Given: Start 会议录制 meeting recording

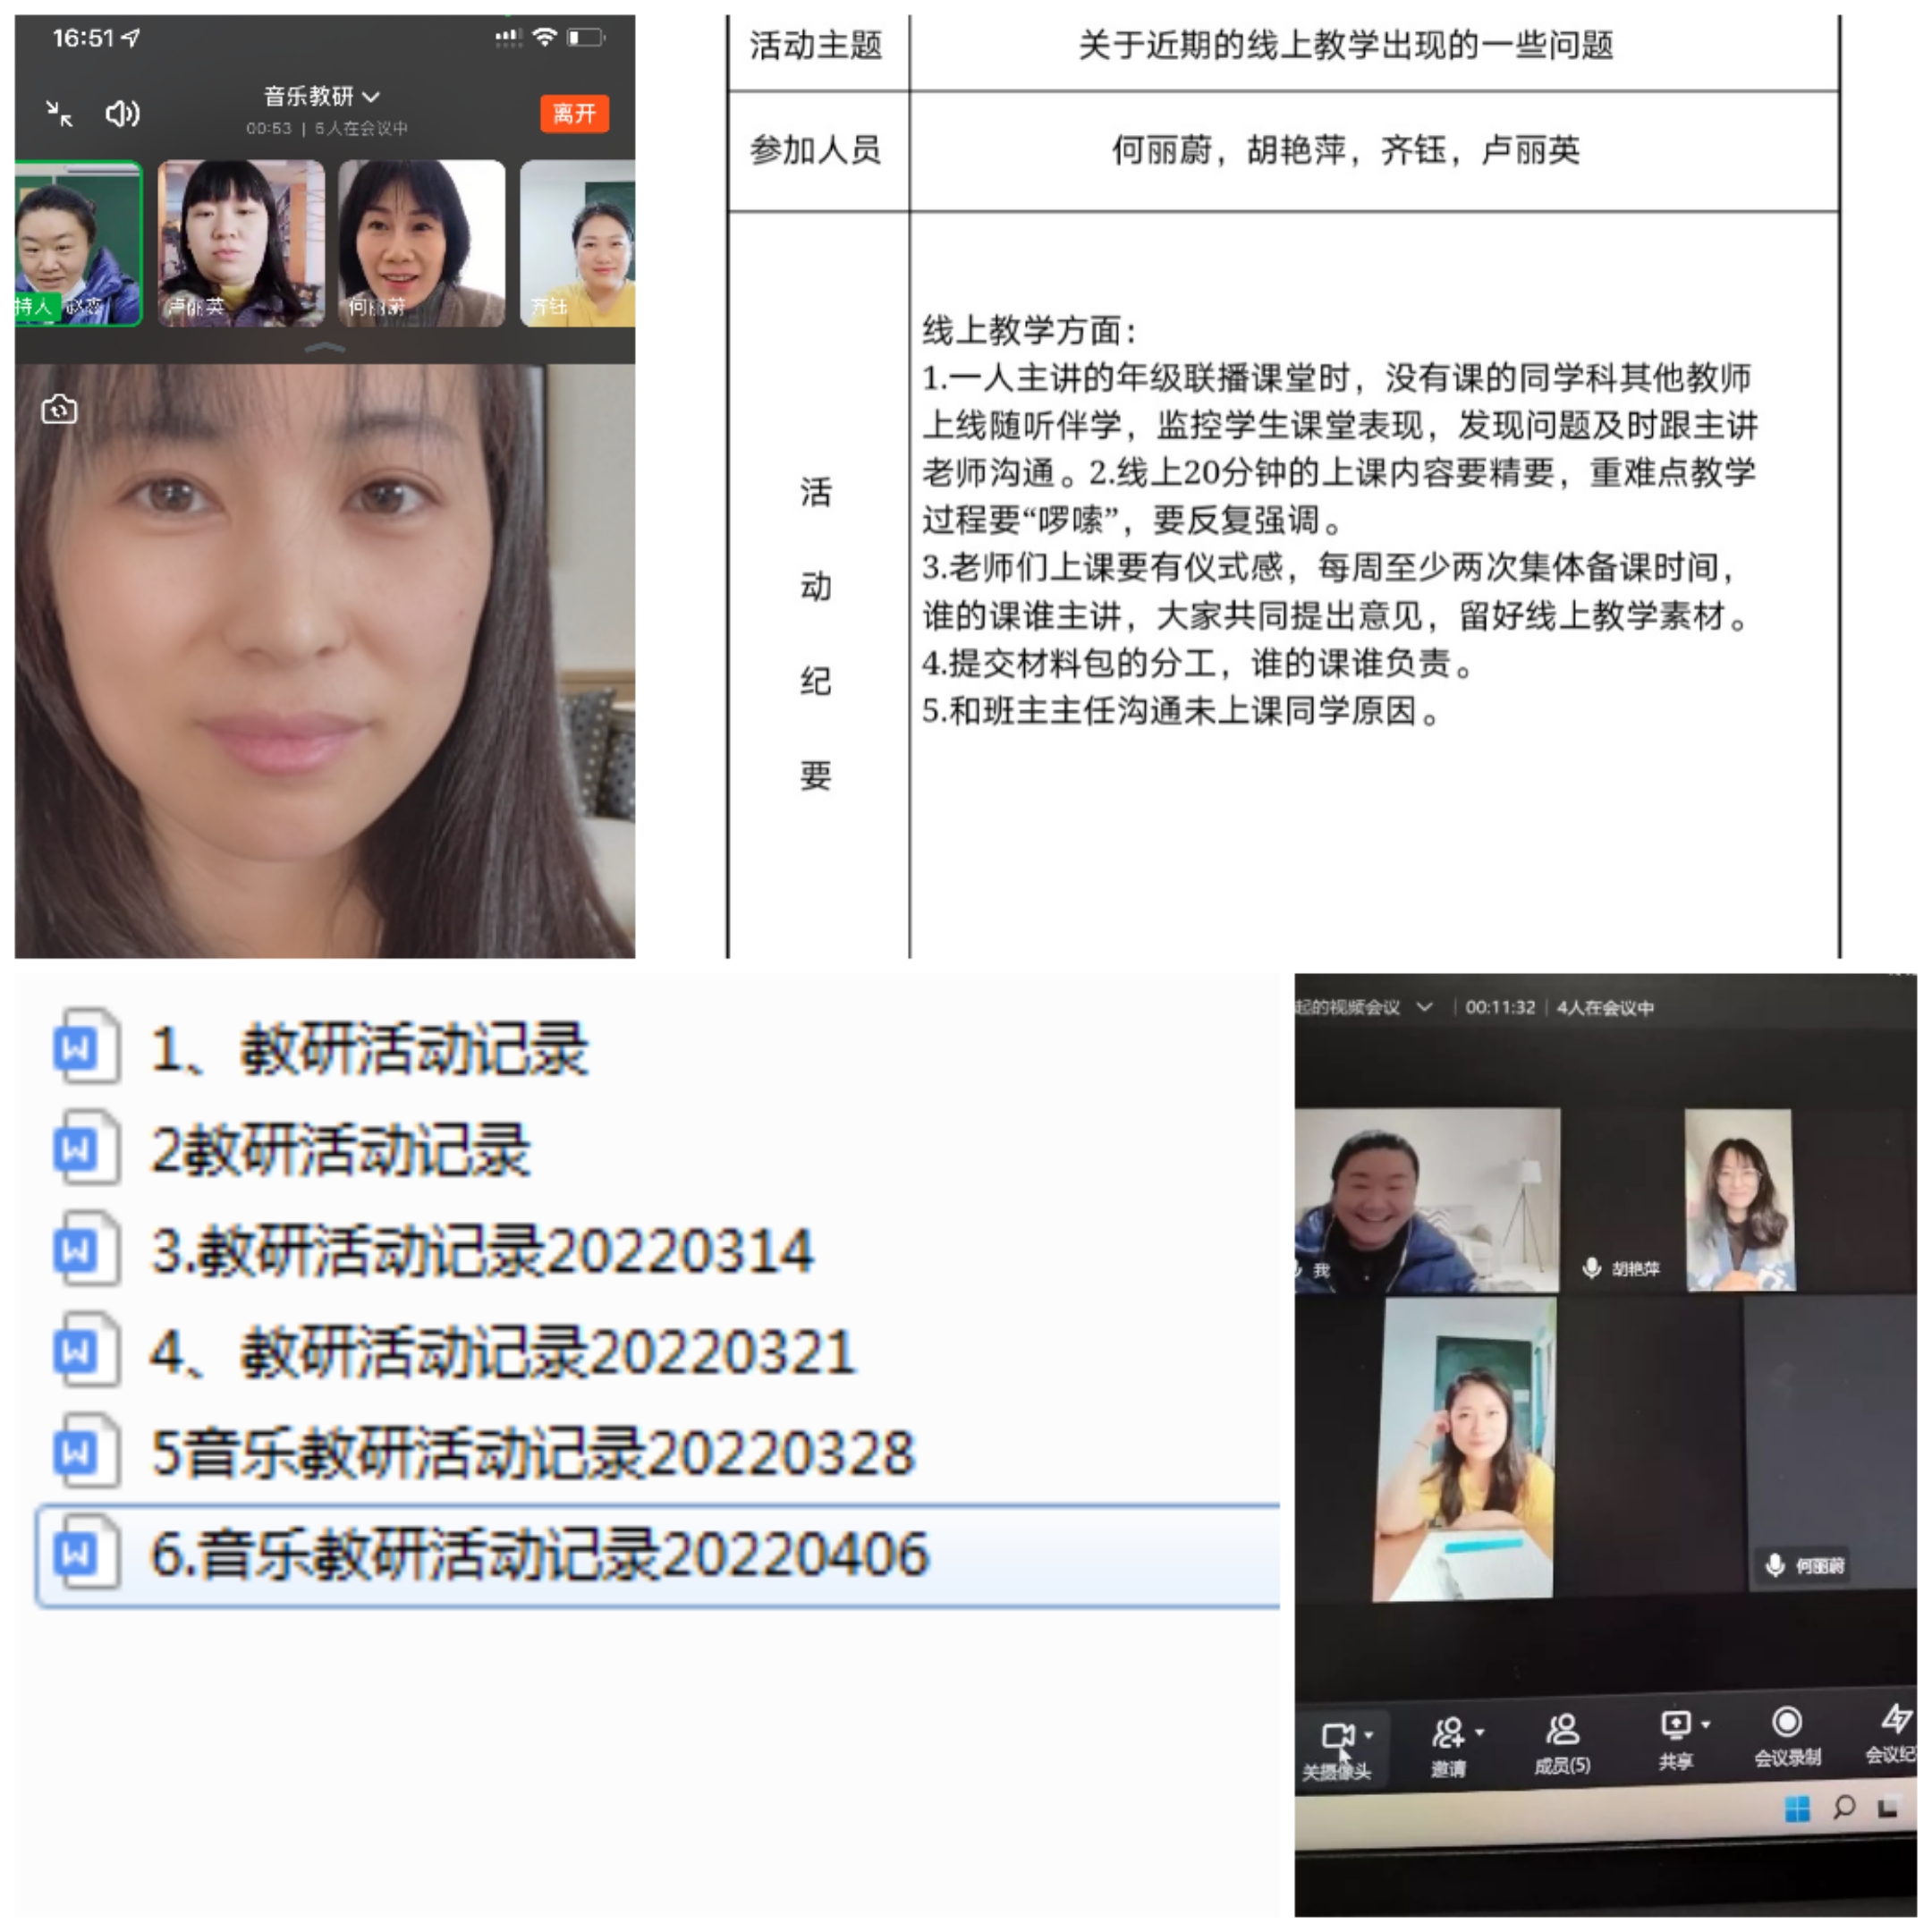Looking at the screenshot, I should point(1787,1723).
